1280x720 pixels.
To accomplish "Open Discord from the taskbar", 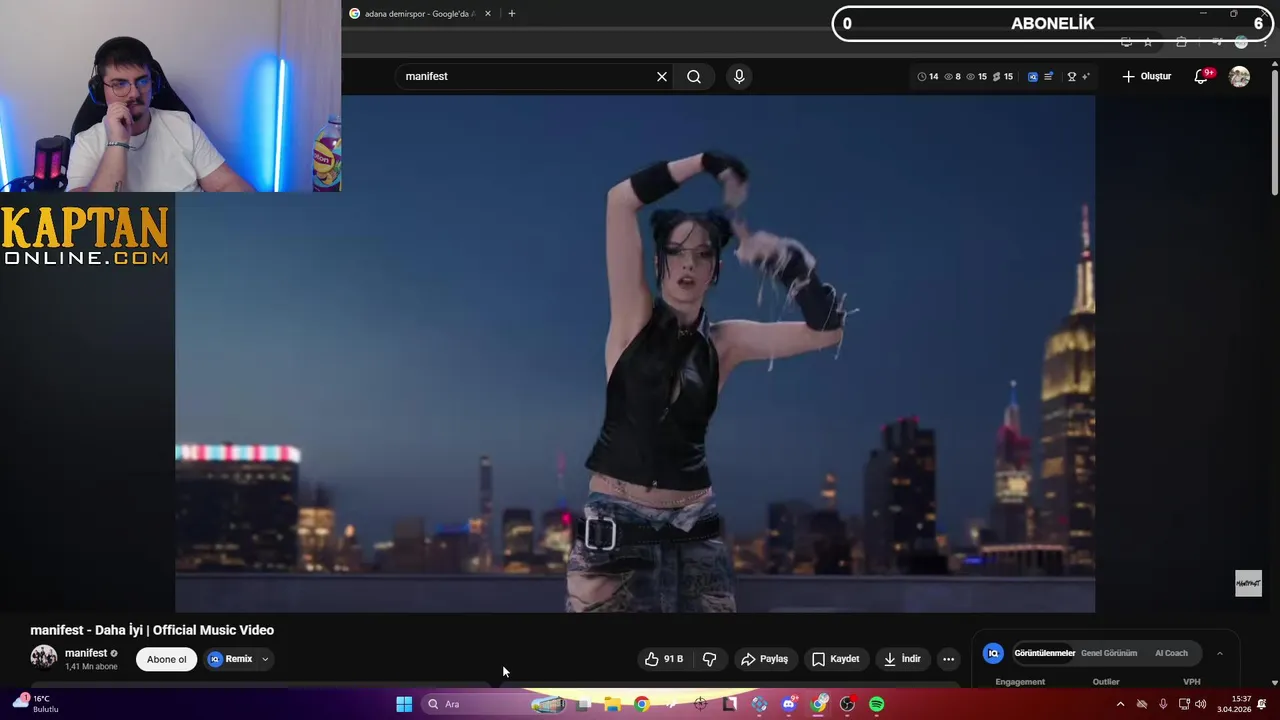I will click(x=789, y=704).
